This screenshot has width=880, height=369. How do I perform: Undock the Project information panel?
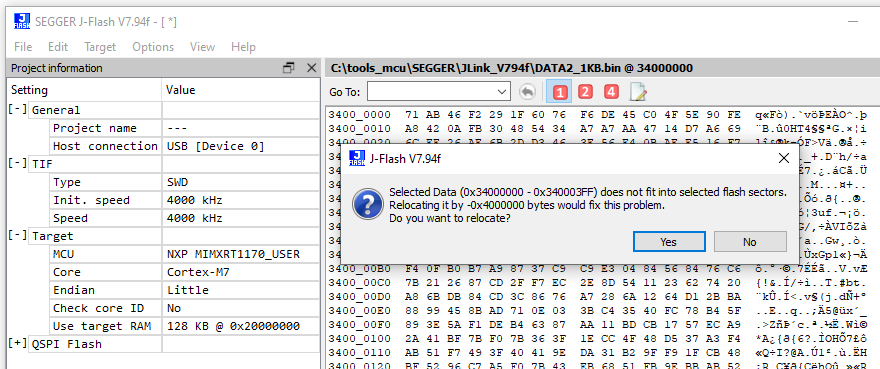(288, 68)
